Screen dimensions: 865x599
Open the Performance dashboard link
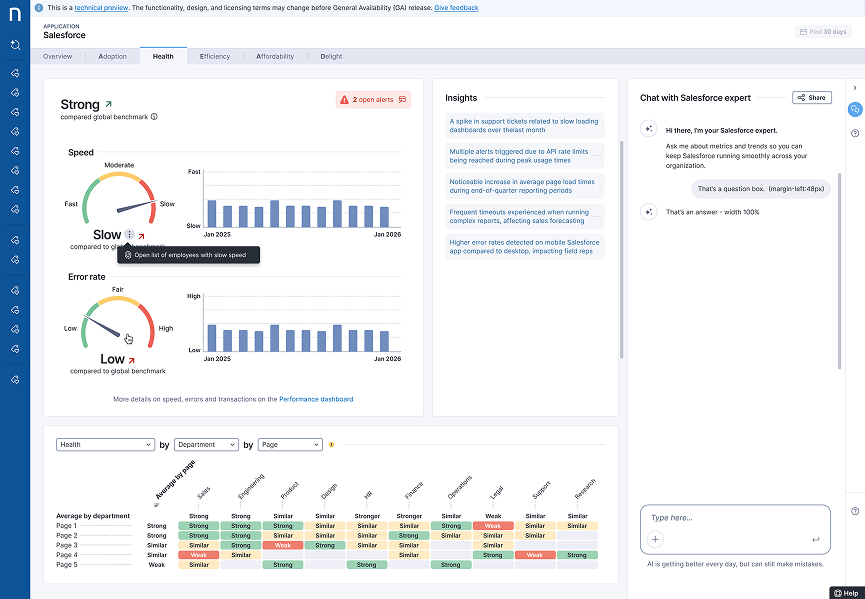[x=316, y=399]
